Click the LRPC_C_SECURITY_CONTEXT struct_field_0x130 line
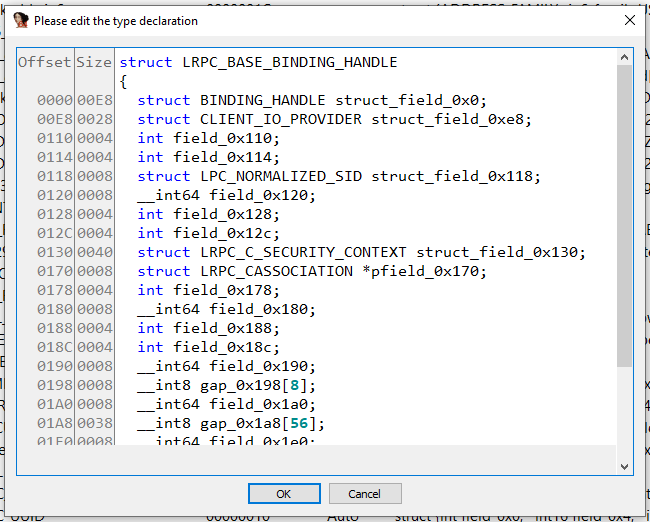Viewport: 650px width, 522px height. point(361,253)
